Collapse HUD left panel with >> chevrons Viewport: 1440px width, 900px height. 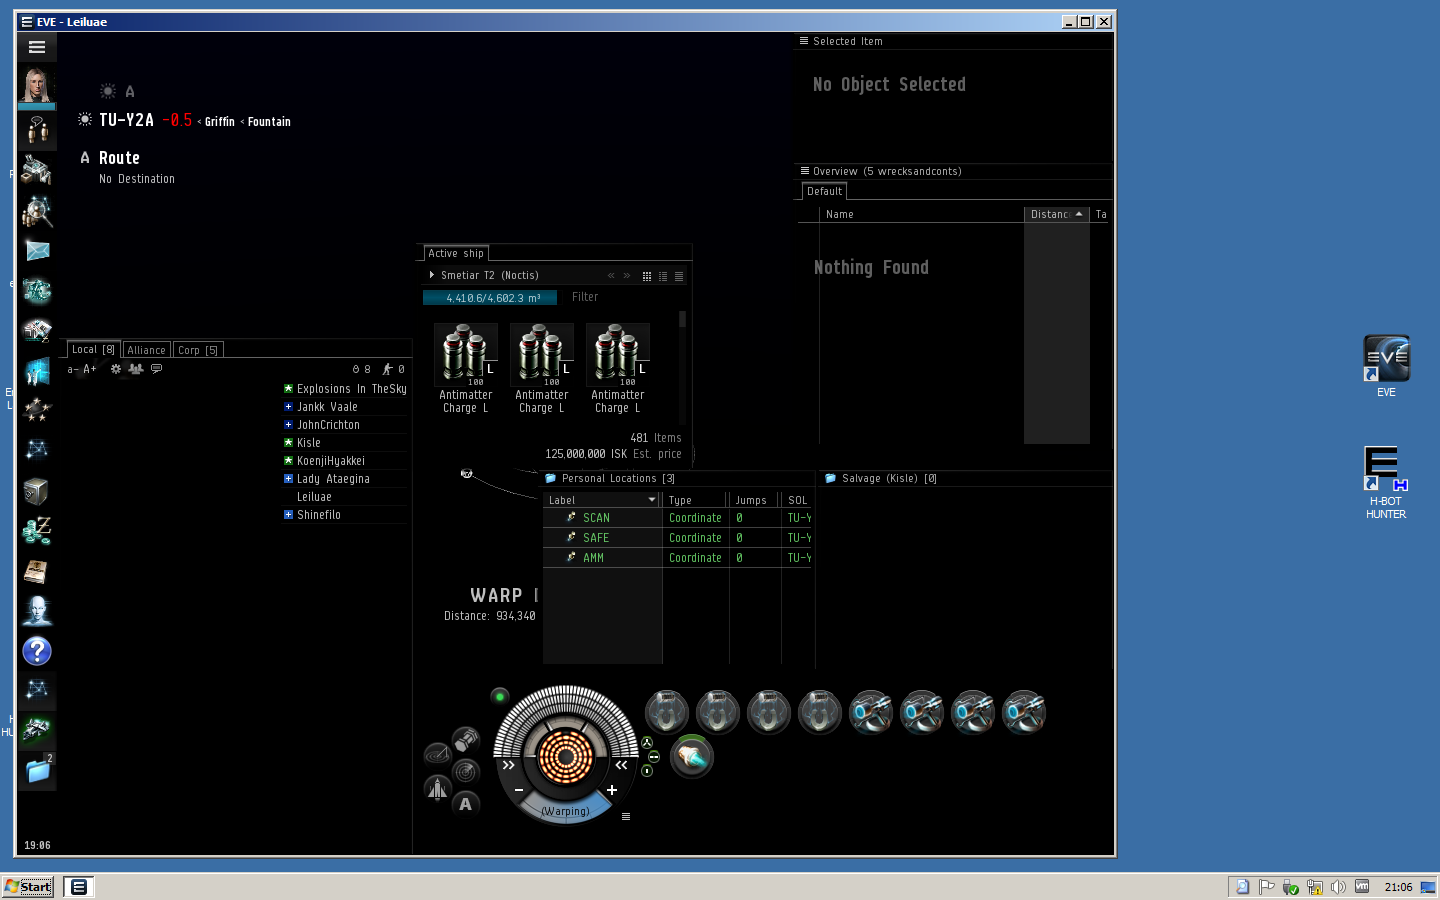tap(509, 765)
